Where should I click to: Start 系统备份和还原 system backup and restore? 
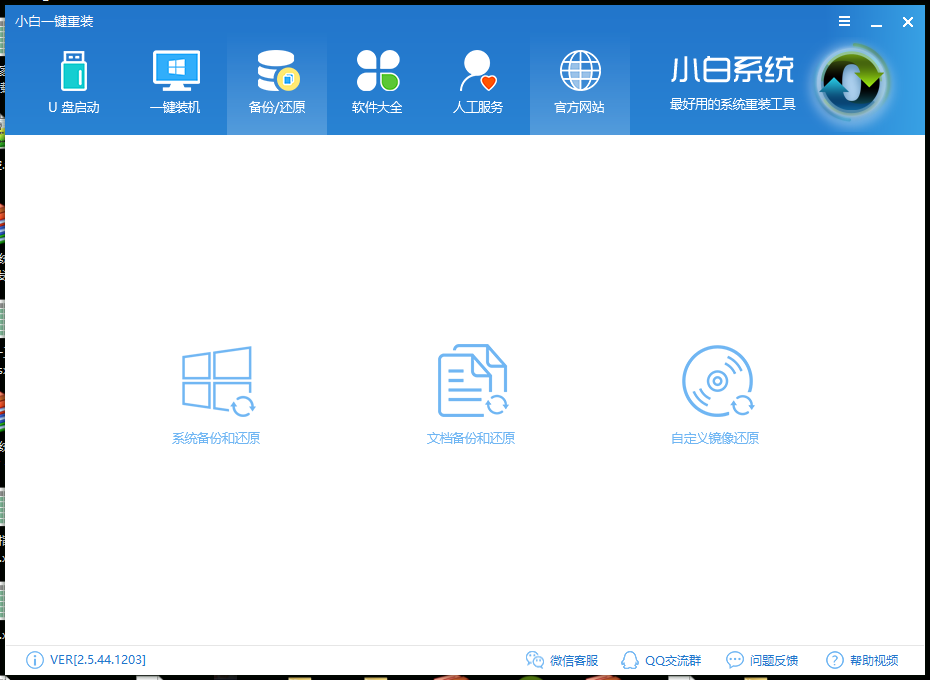pos(217,390)
